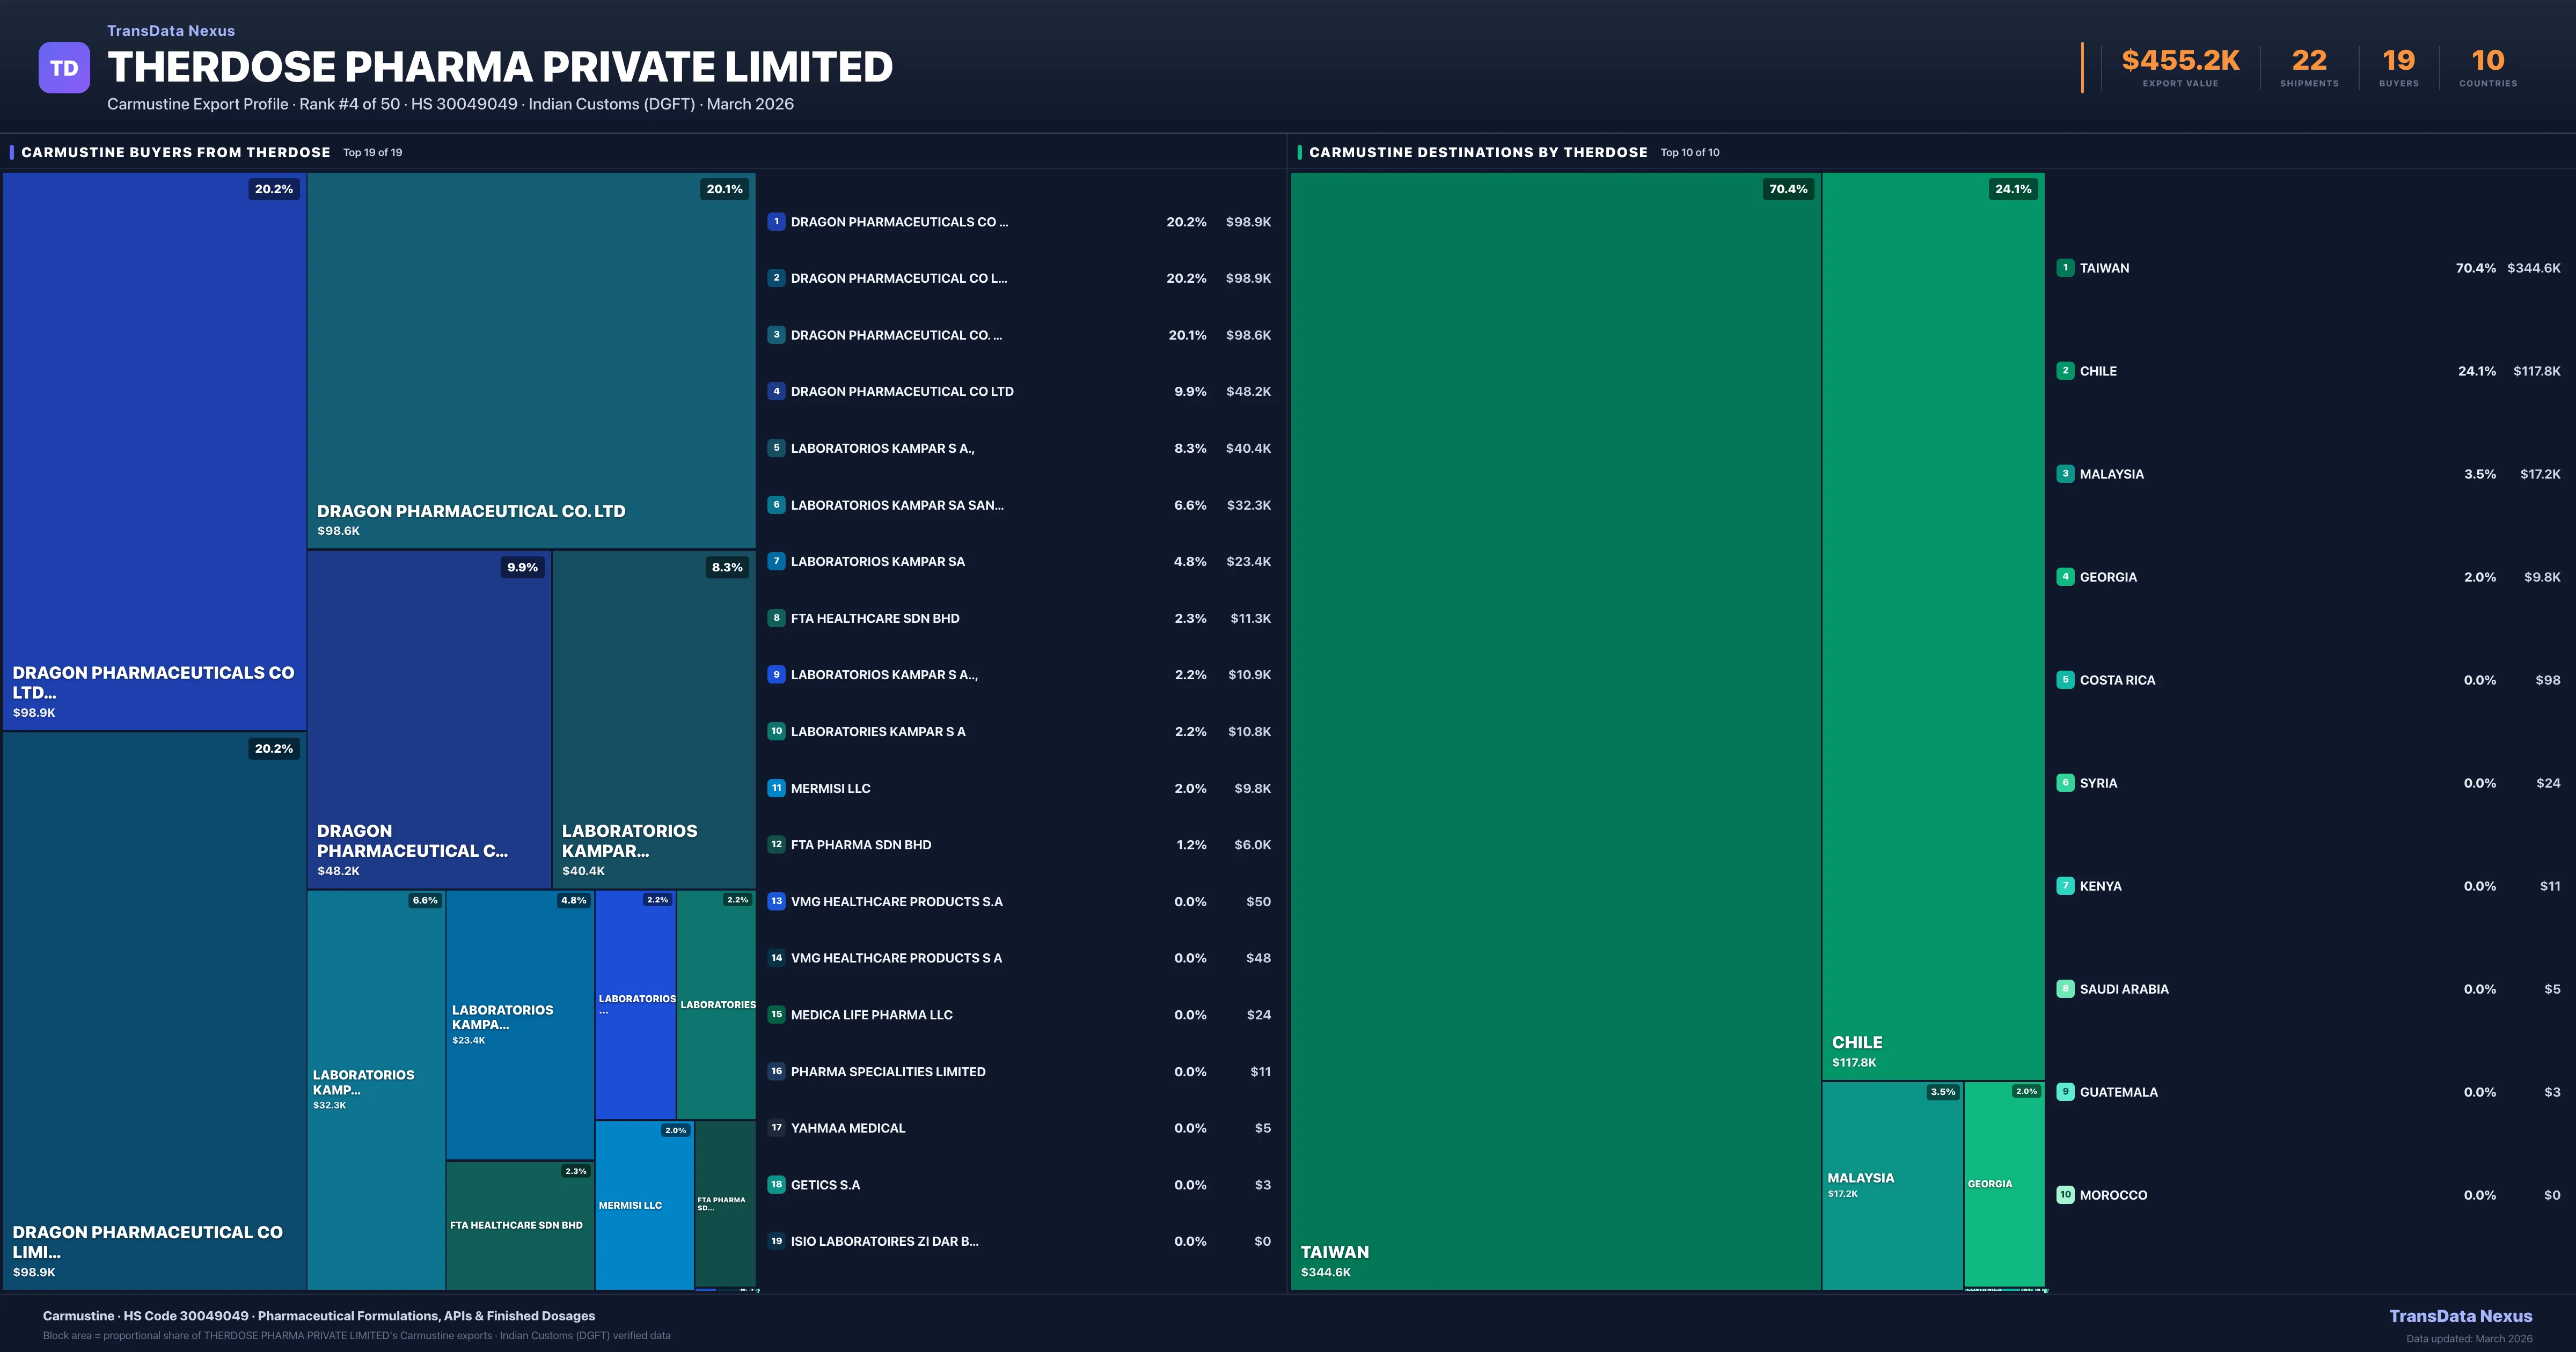Click rank 1 badge next to Taiwan
This screenshot has width=2576, height=1352.
click(x=2065, y=268)
